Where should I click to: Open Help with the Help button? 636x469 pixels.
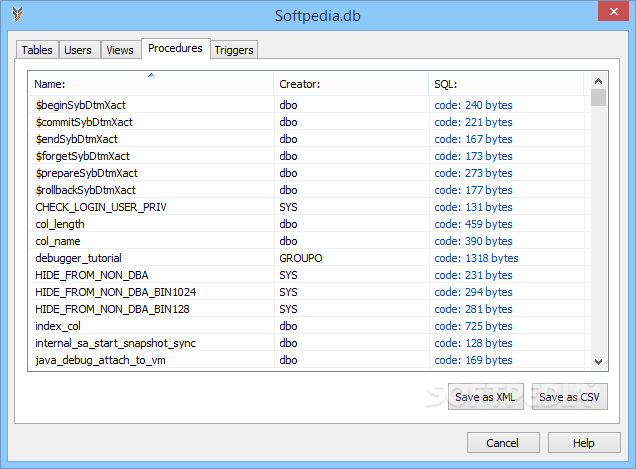click(x=584, y=443)
